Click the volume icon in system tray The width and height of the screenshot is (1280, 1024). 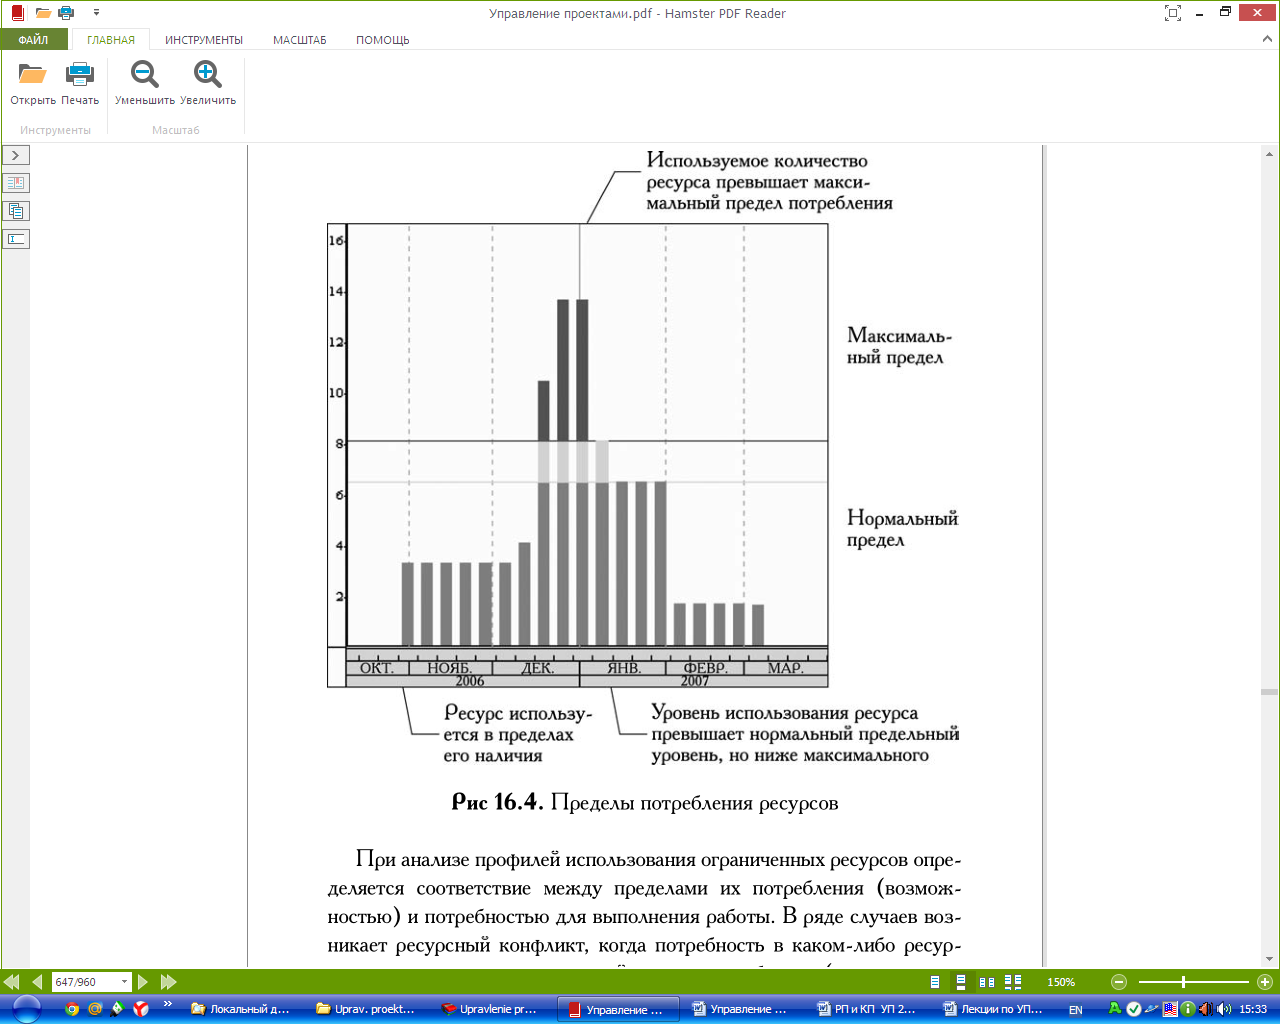click(x=1223, y=1009)
